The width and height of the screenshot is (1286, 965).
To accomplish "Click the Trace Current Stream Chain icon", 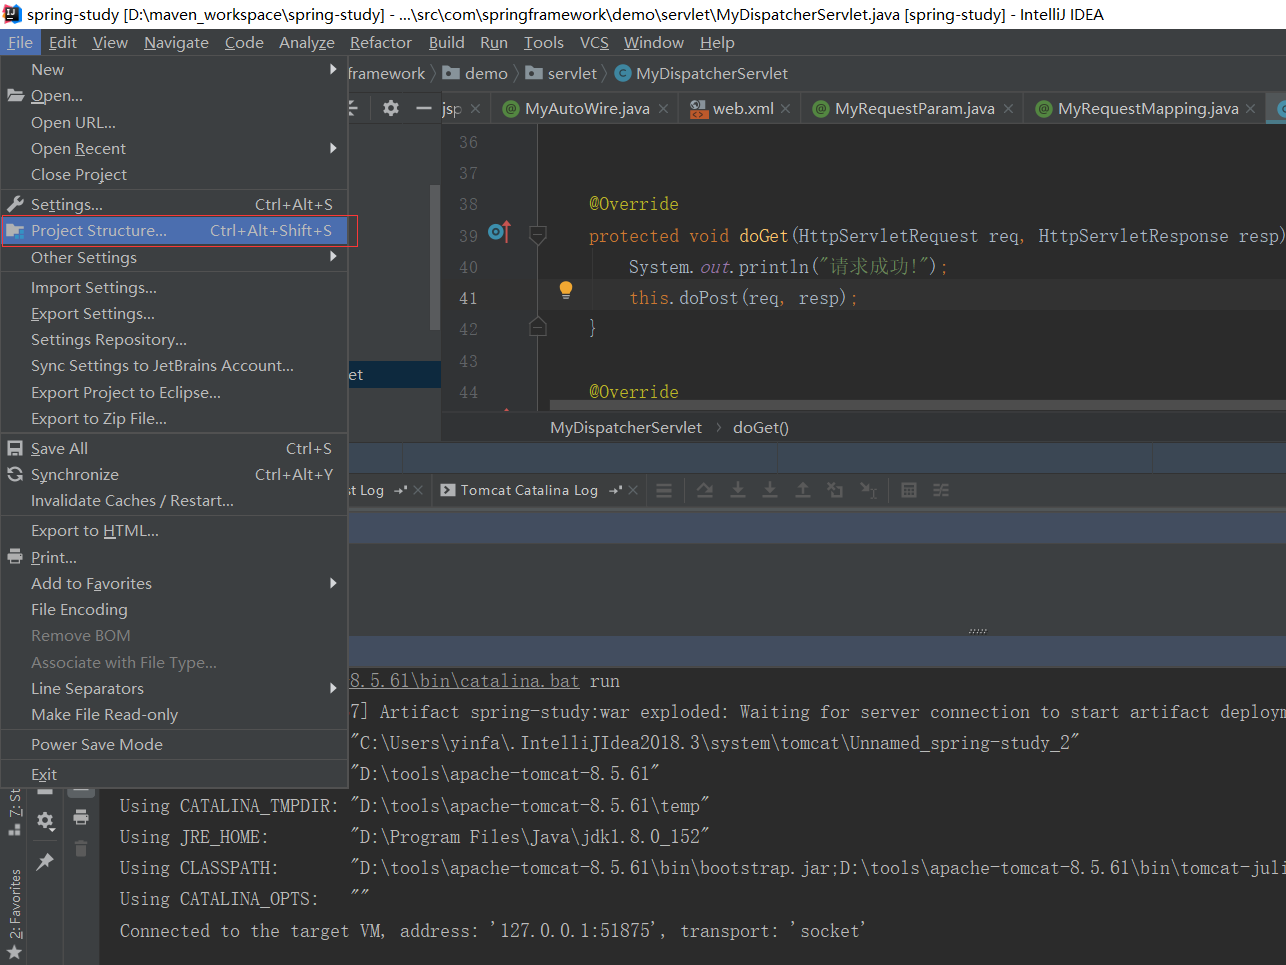I will point(941,490).
